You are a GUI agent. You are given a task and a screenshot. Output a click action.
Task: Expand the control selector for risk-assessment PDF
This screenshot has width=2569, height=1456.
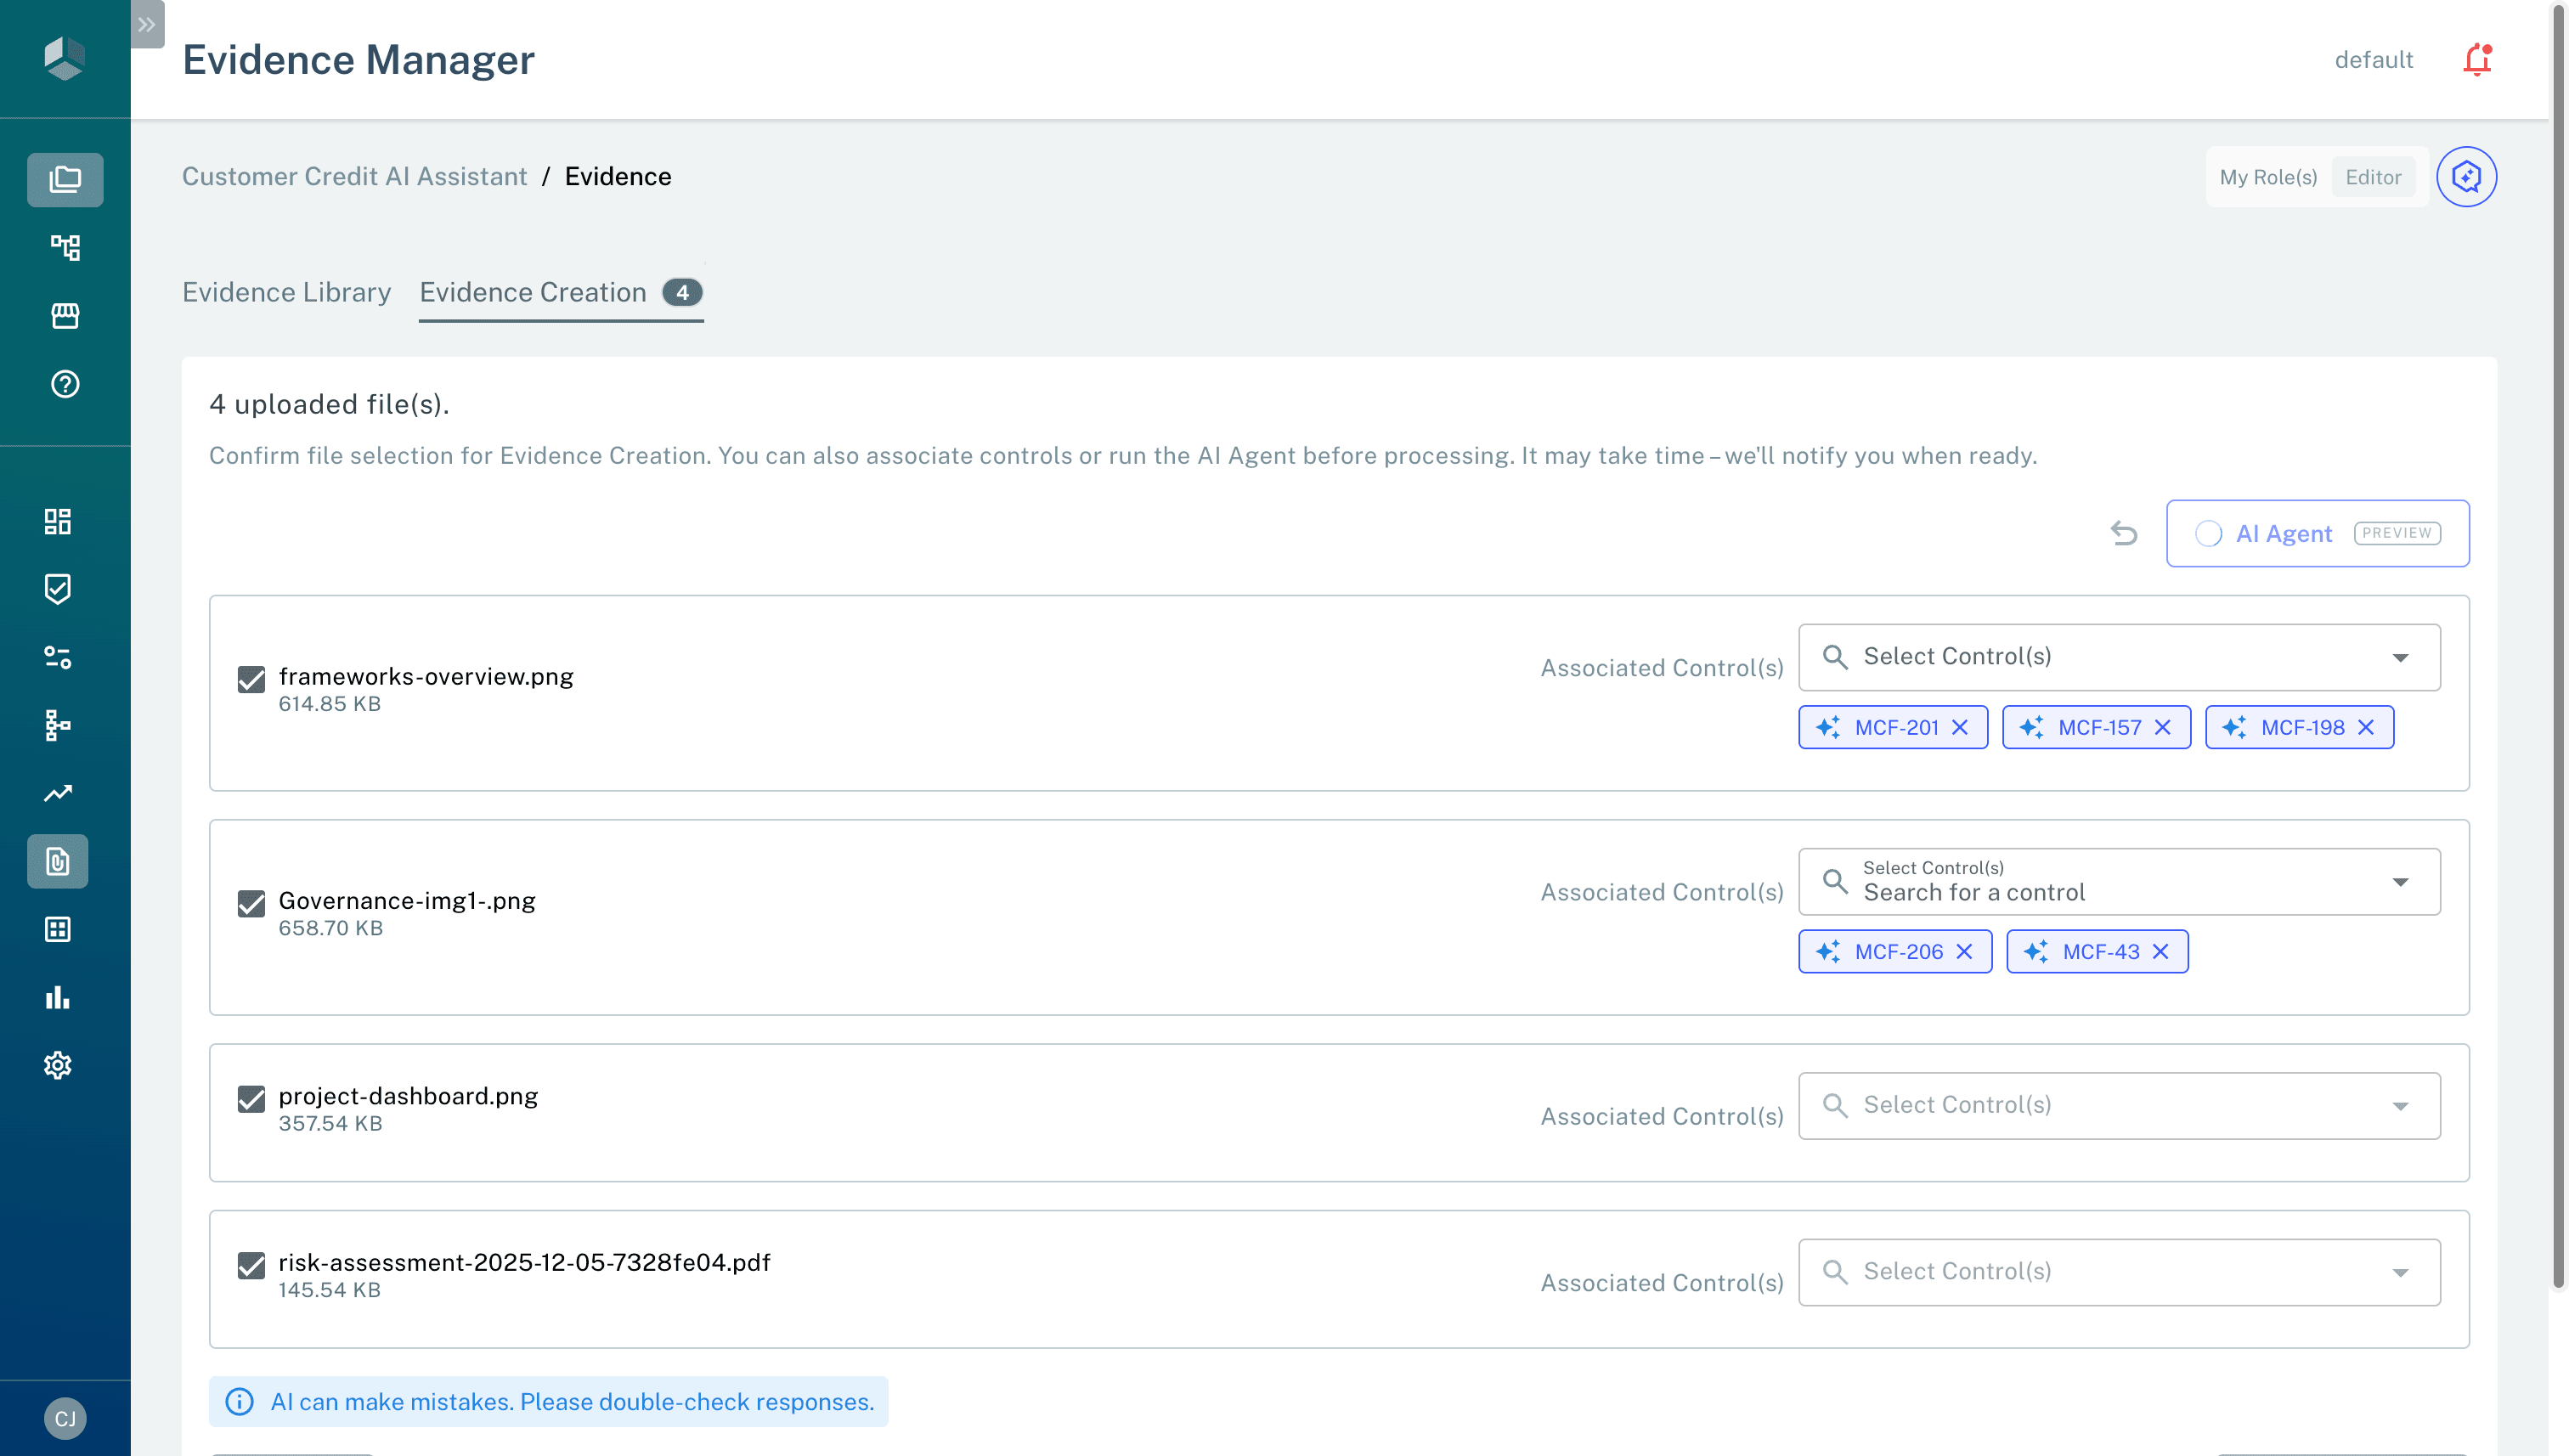(x=2118, y=1271)
